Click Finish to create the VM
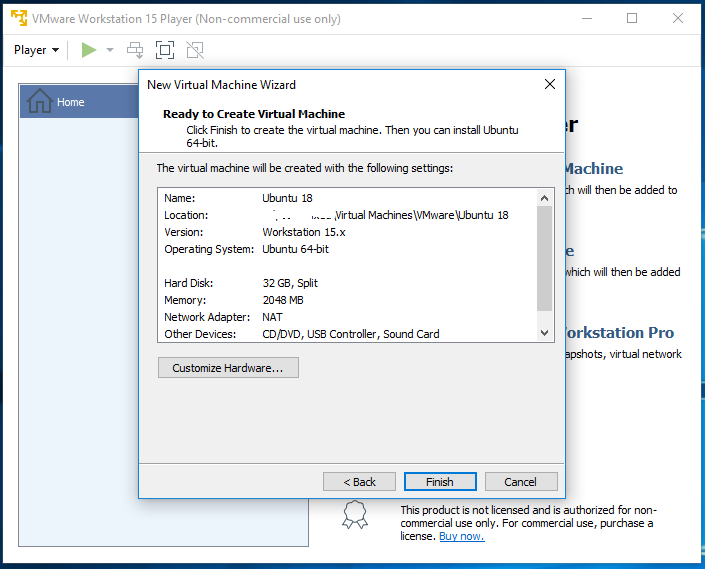 440,482
